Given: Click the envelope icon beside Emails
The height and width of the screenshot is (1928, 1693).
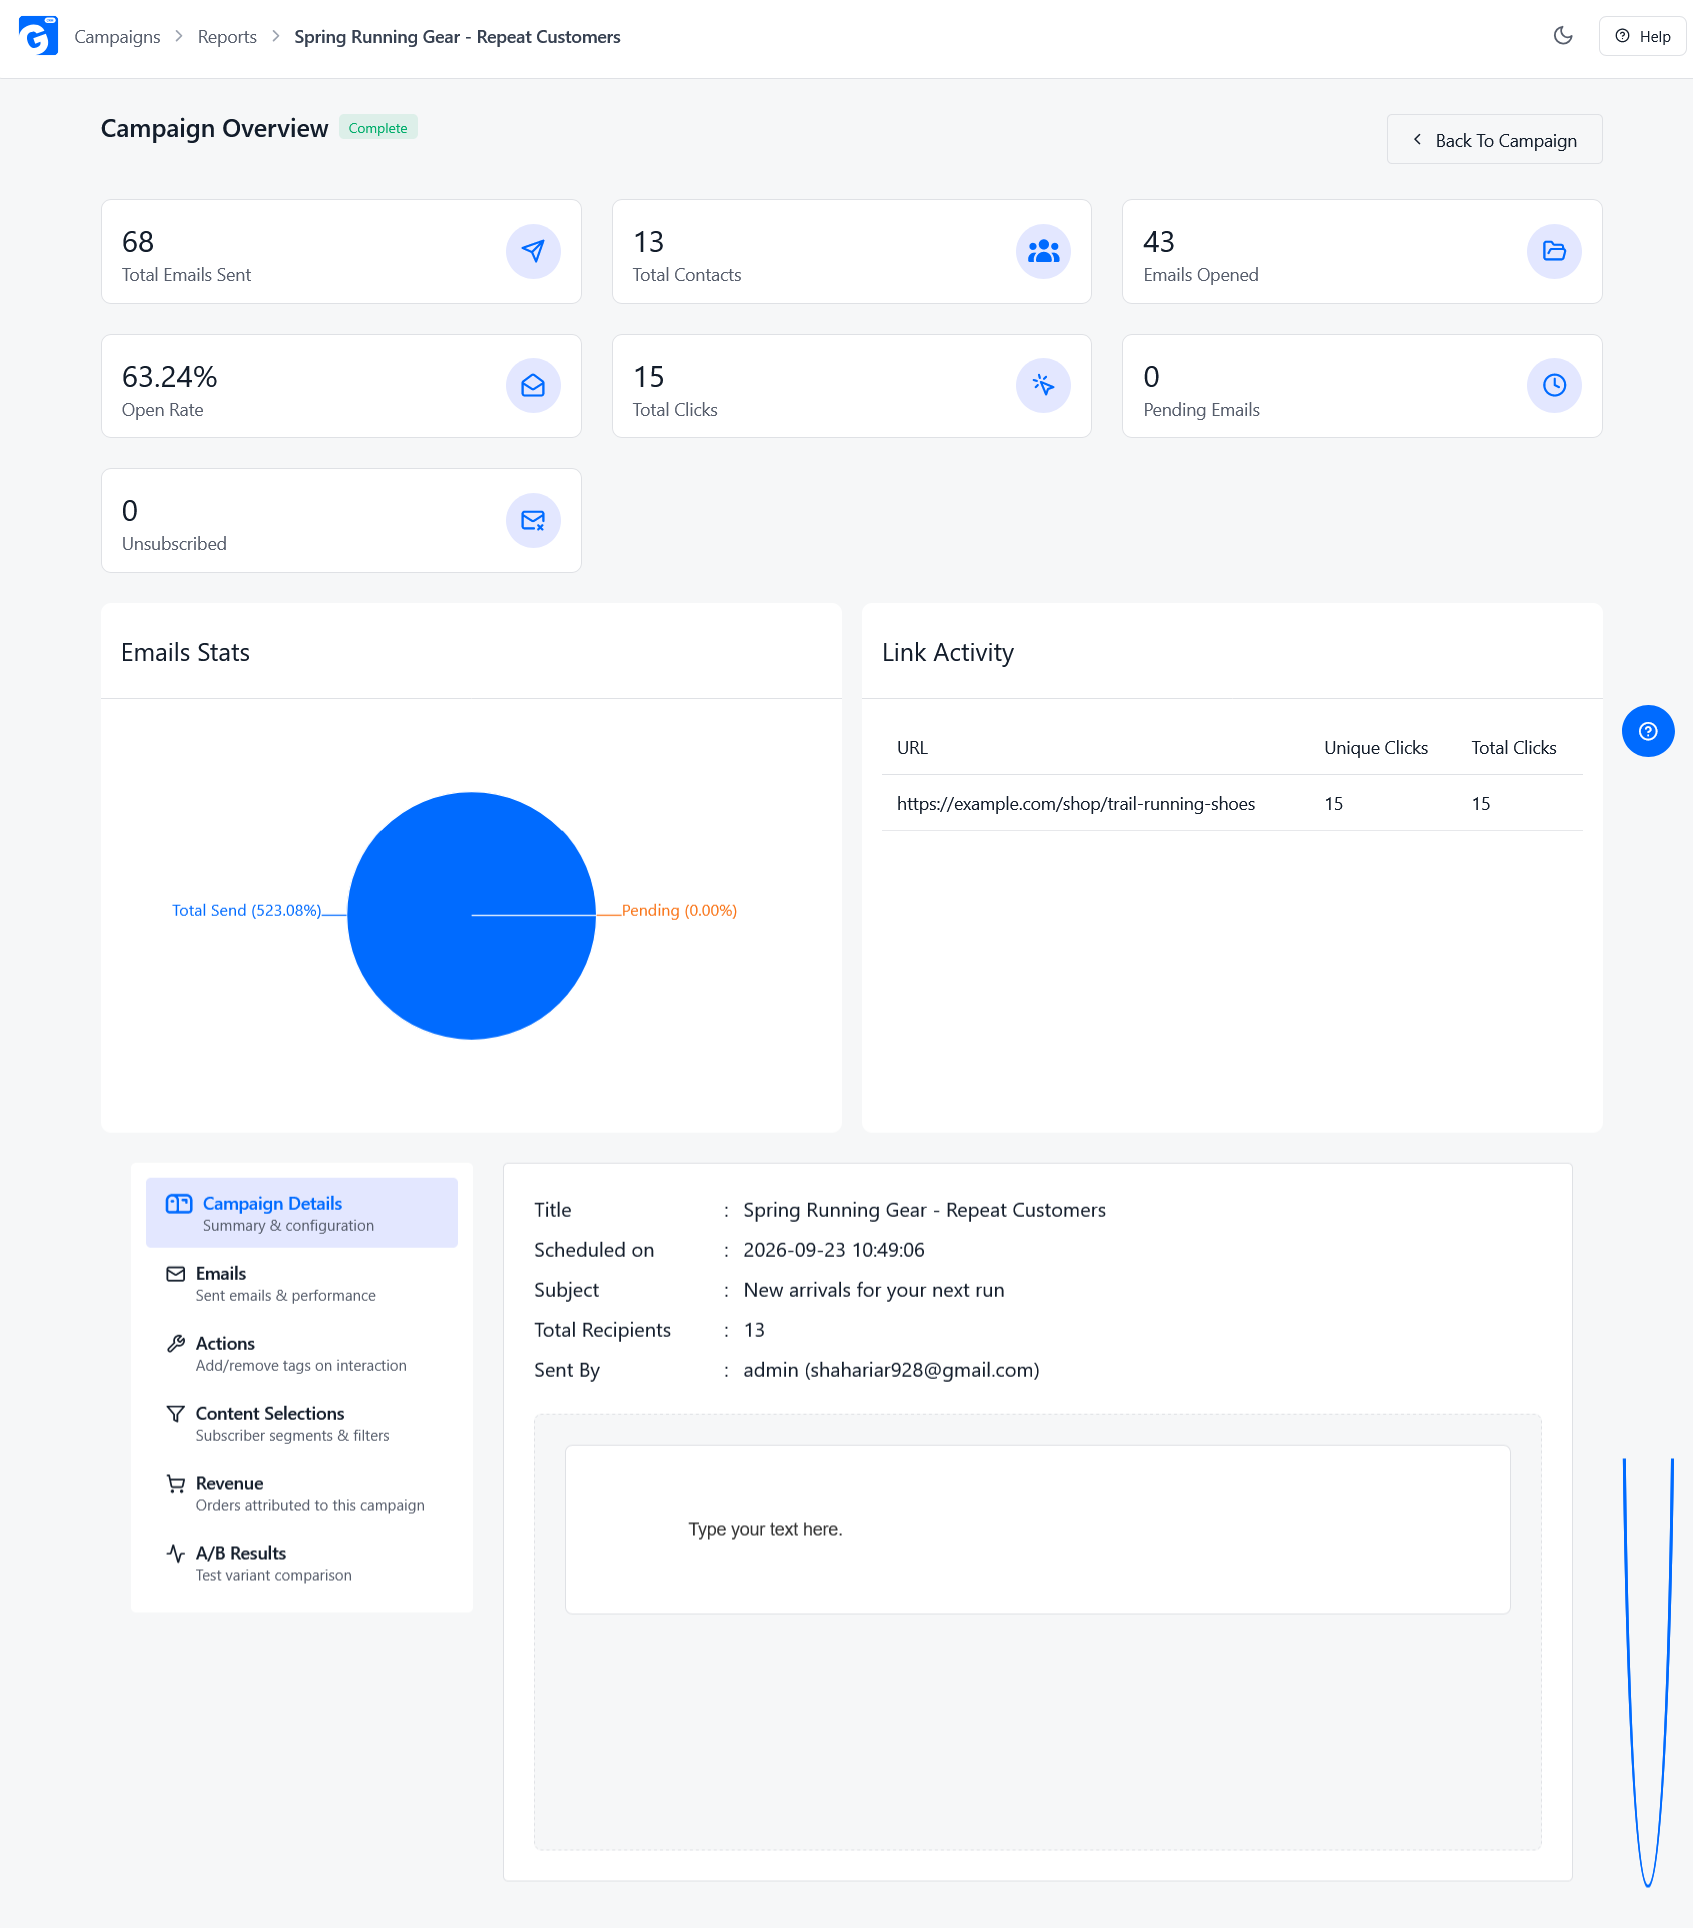Looking at the screenshot, I should 176,1274.
